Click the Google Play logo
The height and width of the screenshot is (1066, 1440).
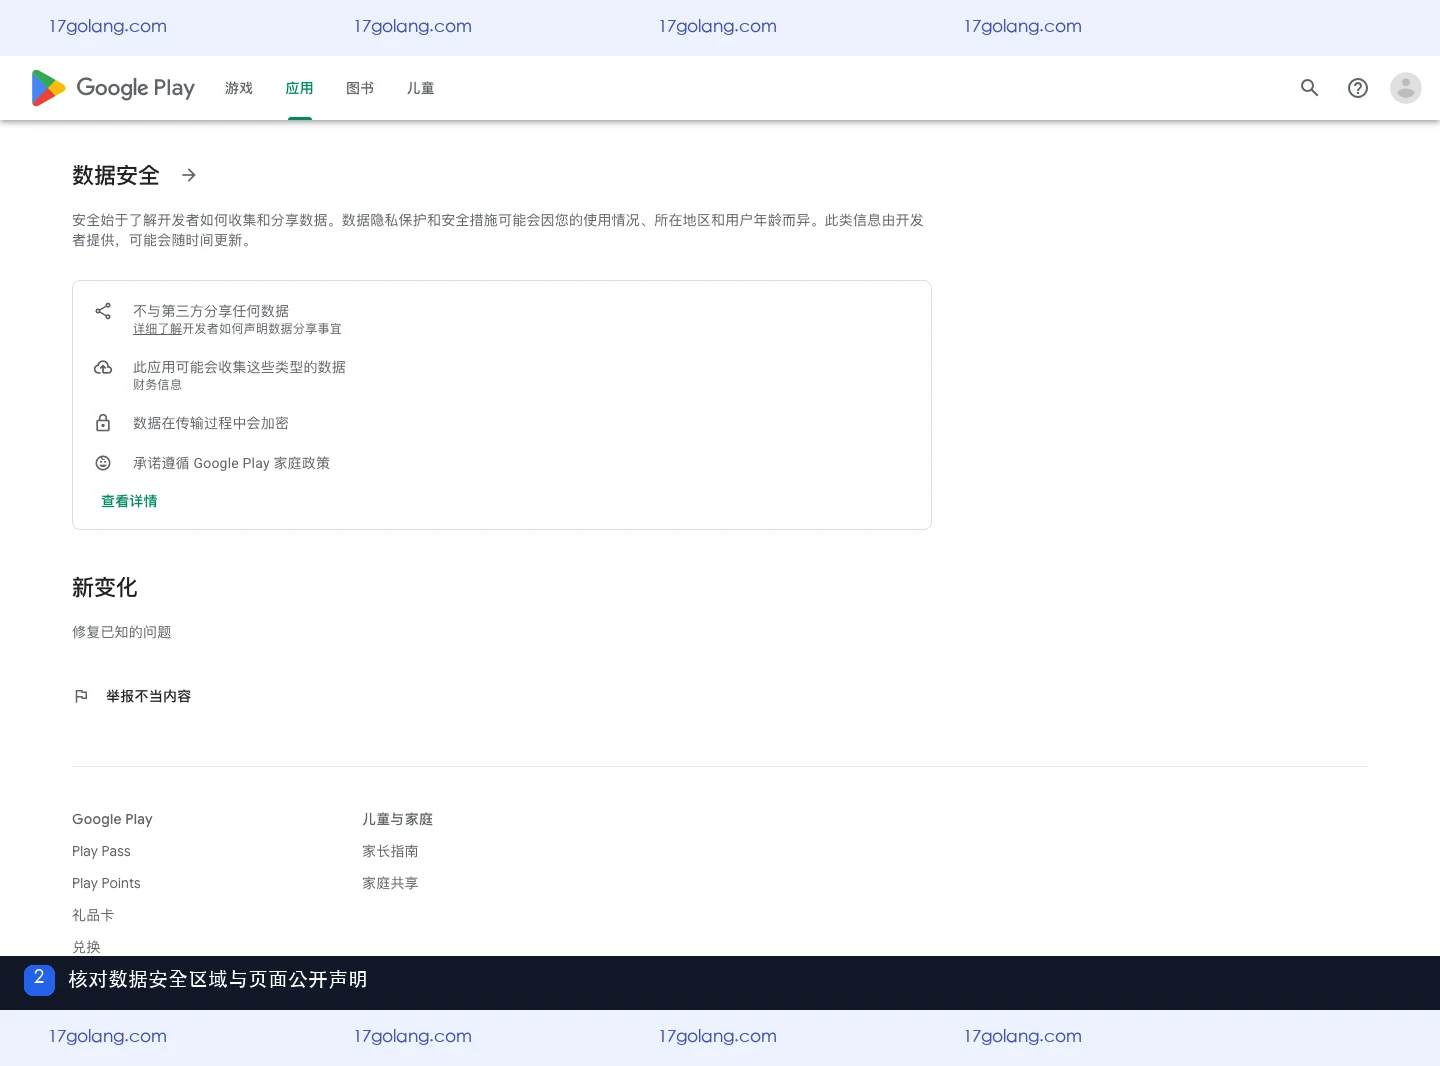pos(113,88)
